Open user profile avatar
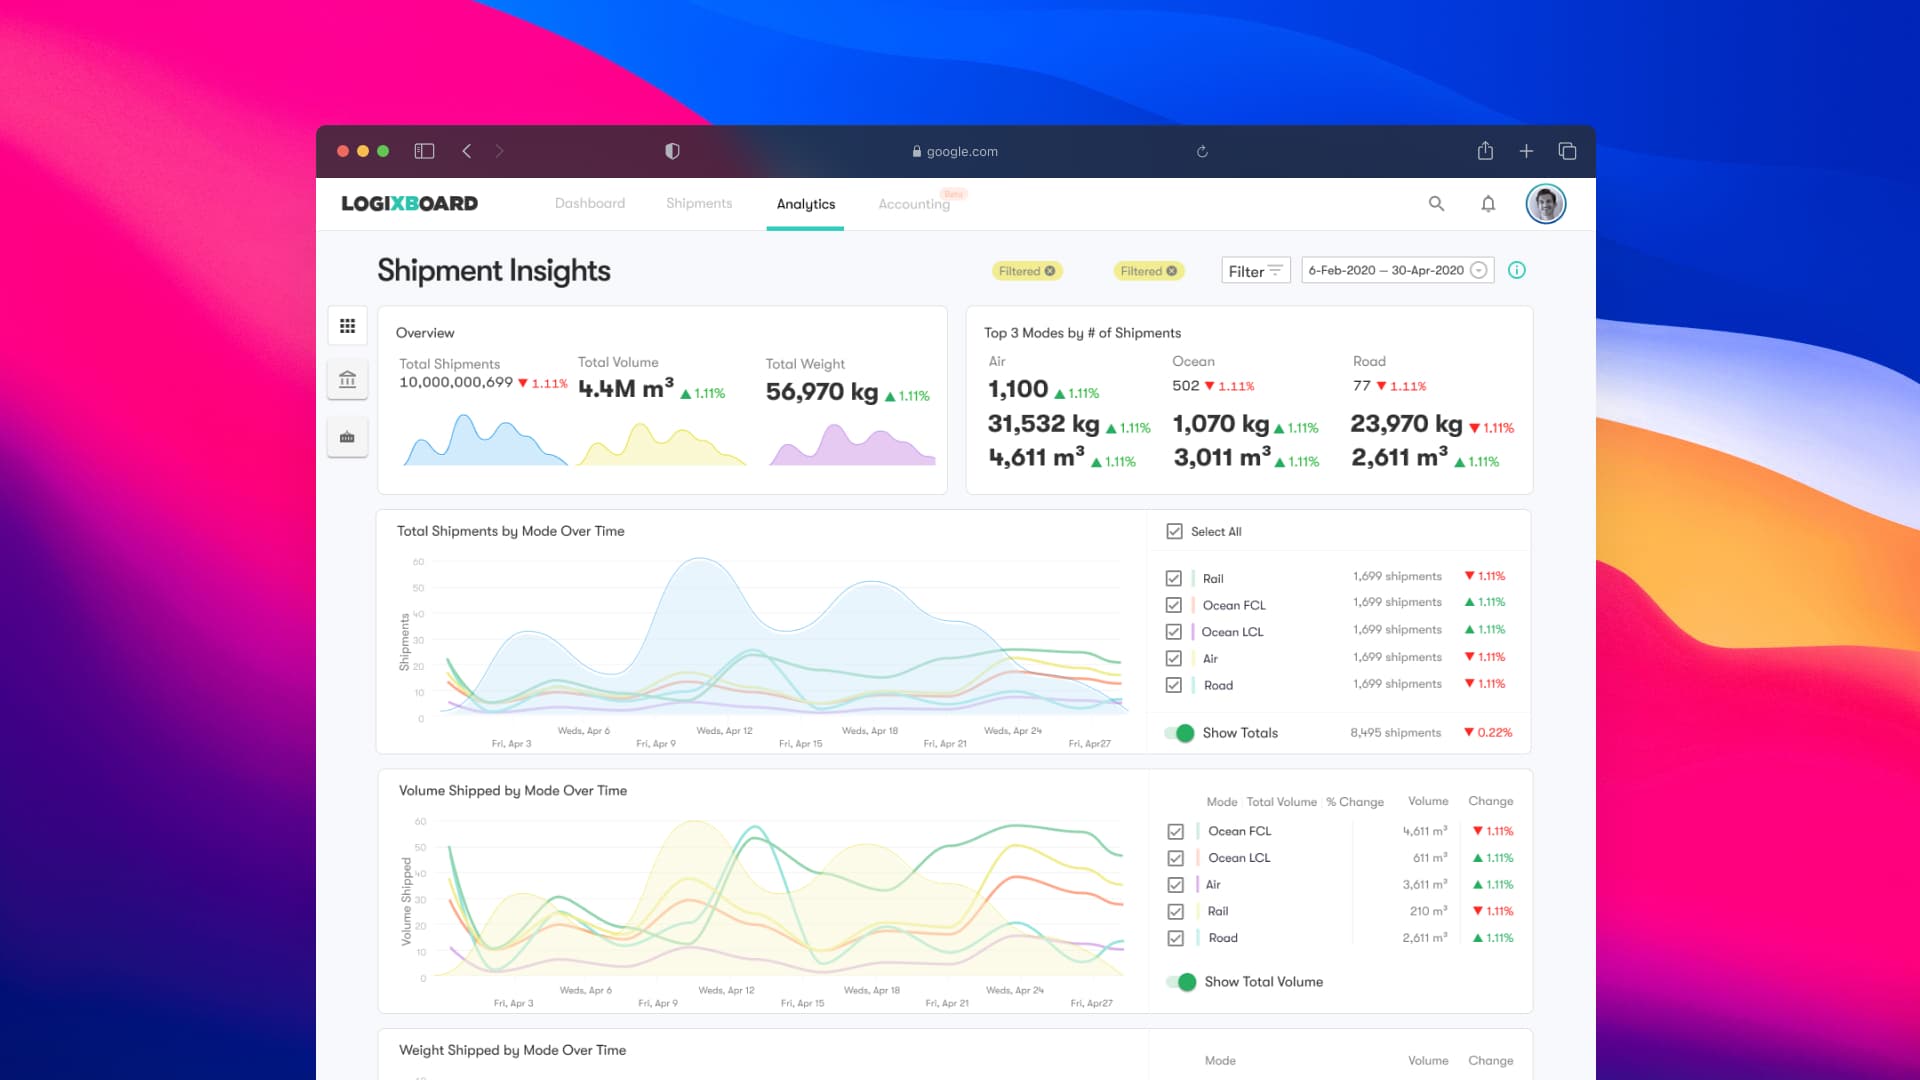Viewport: 1920px width, 1080px height. point(1545,204)
